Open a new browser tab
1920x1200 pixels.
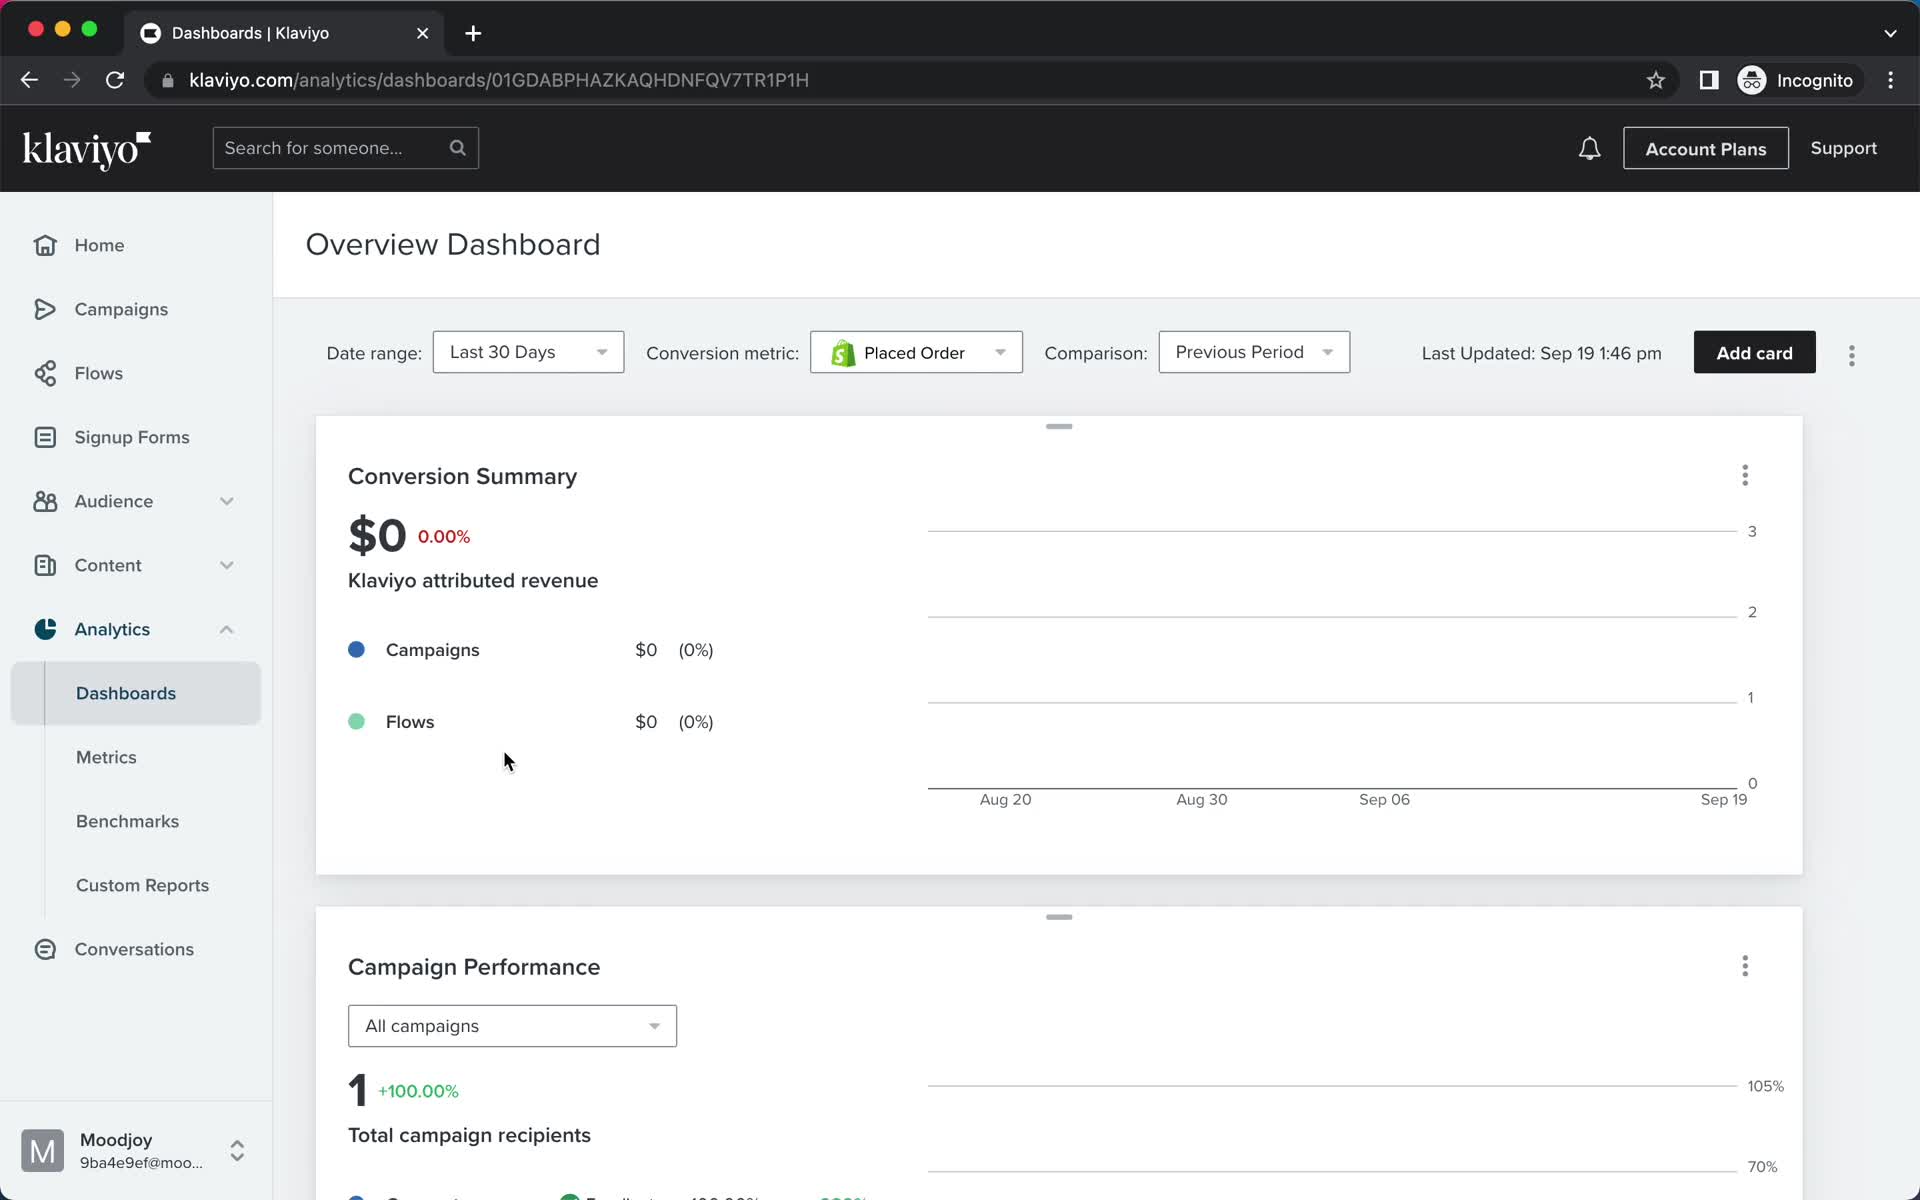[x=473, y=33]
